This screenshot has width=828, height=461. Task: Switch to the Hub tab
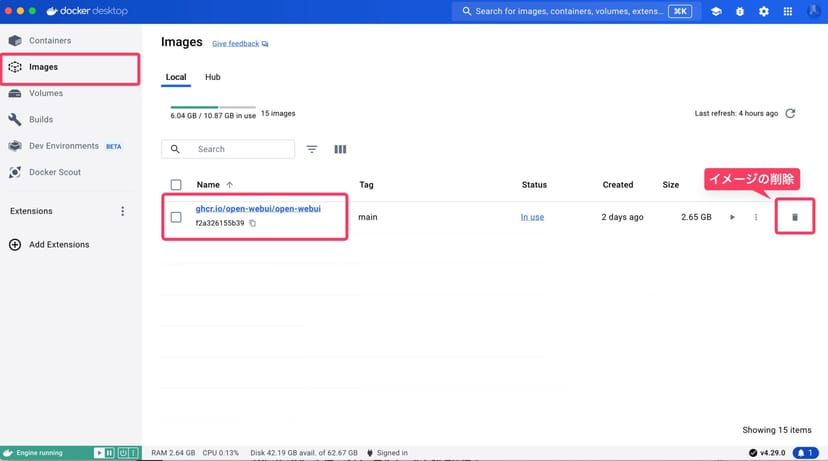pyautogui.click(x=213, y=77)
